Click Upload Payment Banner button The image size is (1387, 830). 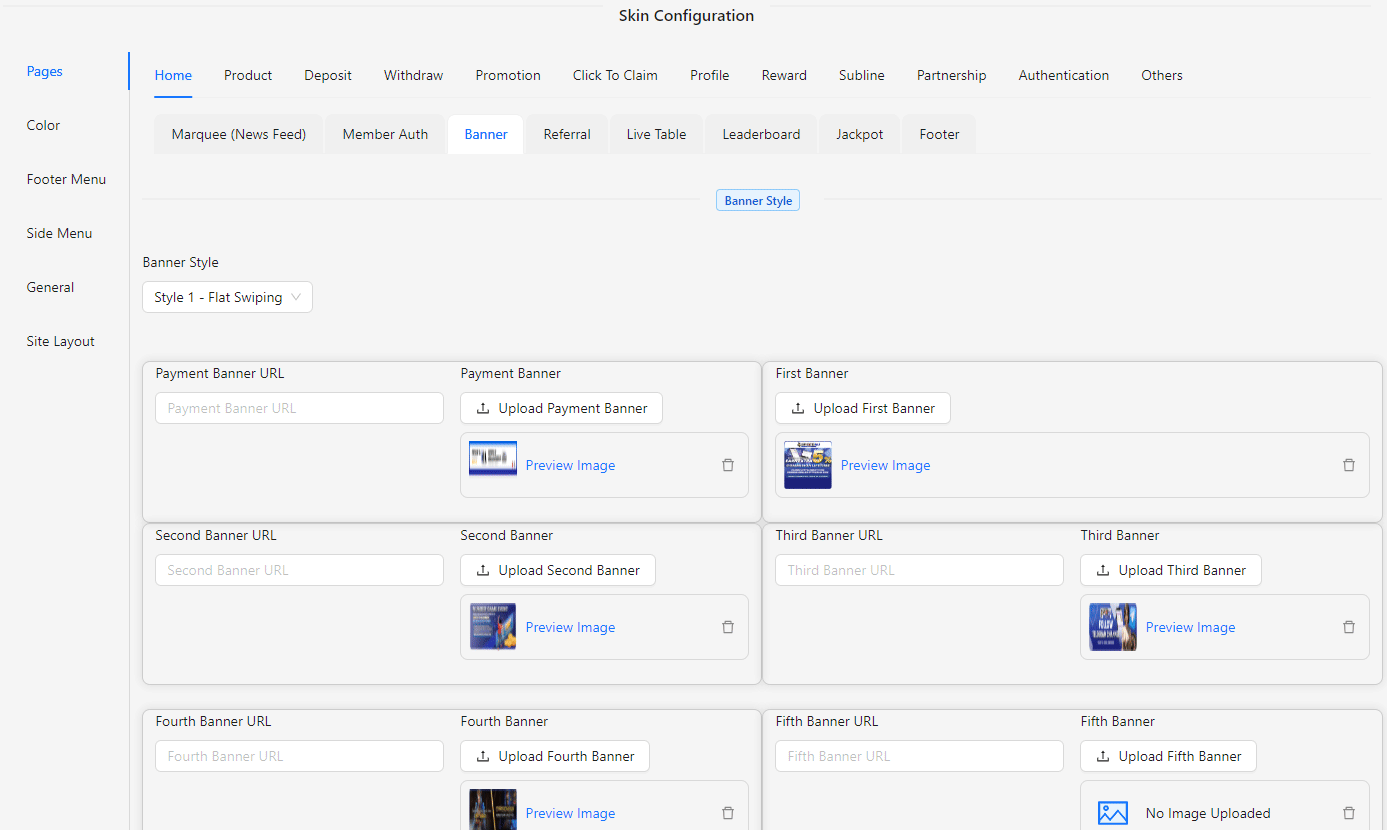(561, 408)
